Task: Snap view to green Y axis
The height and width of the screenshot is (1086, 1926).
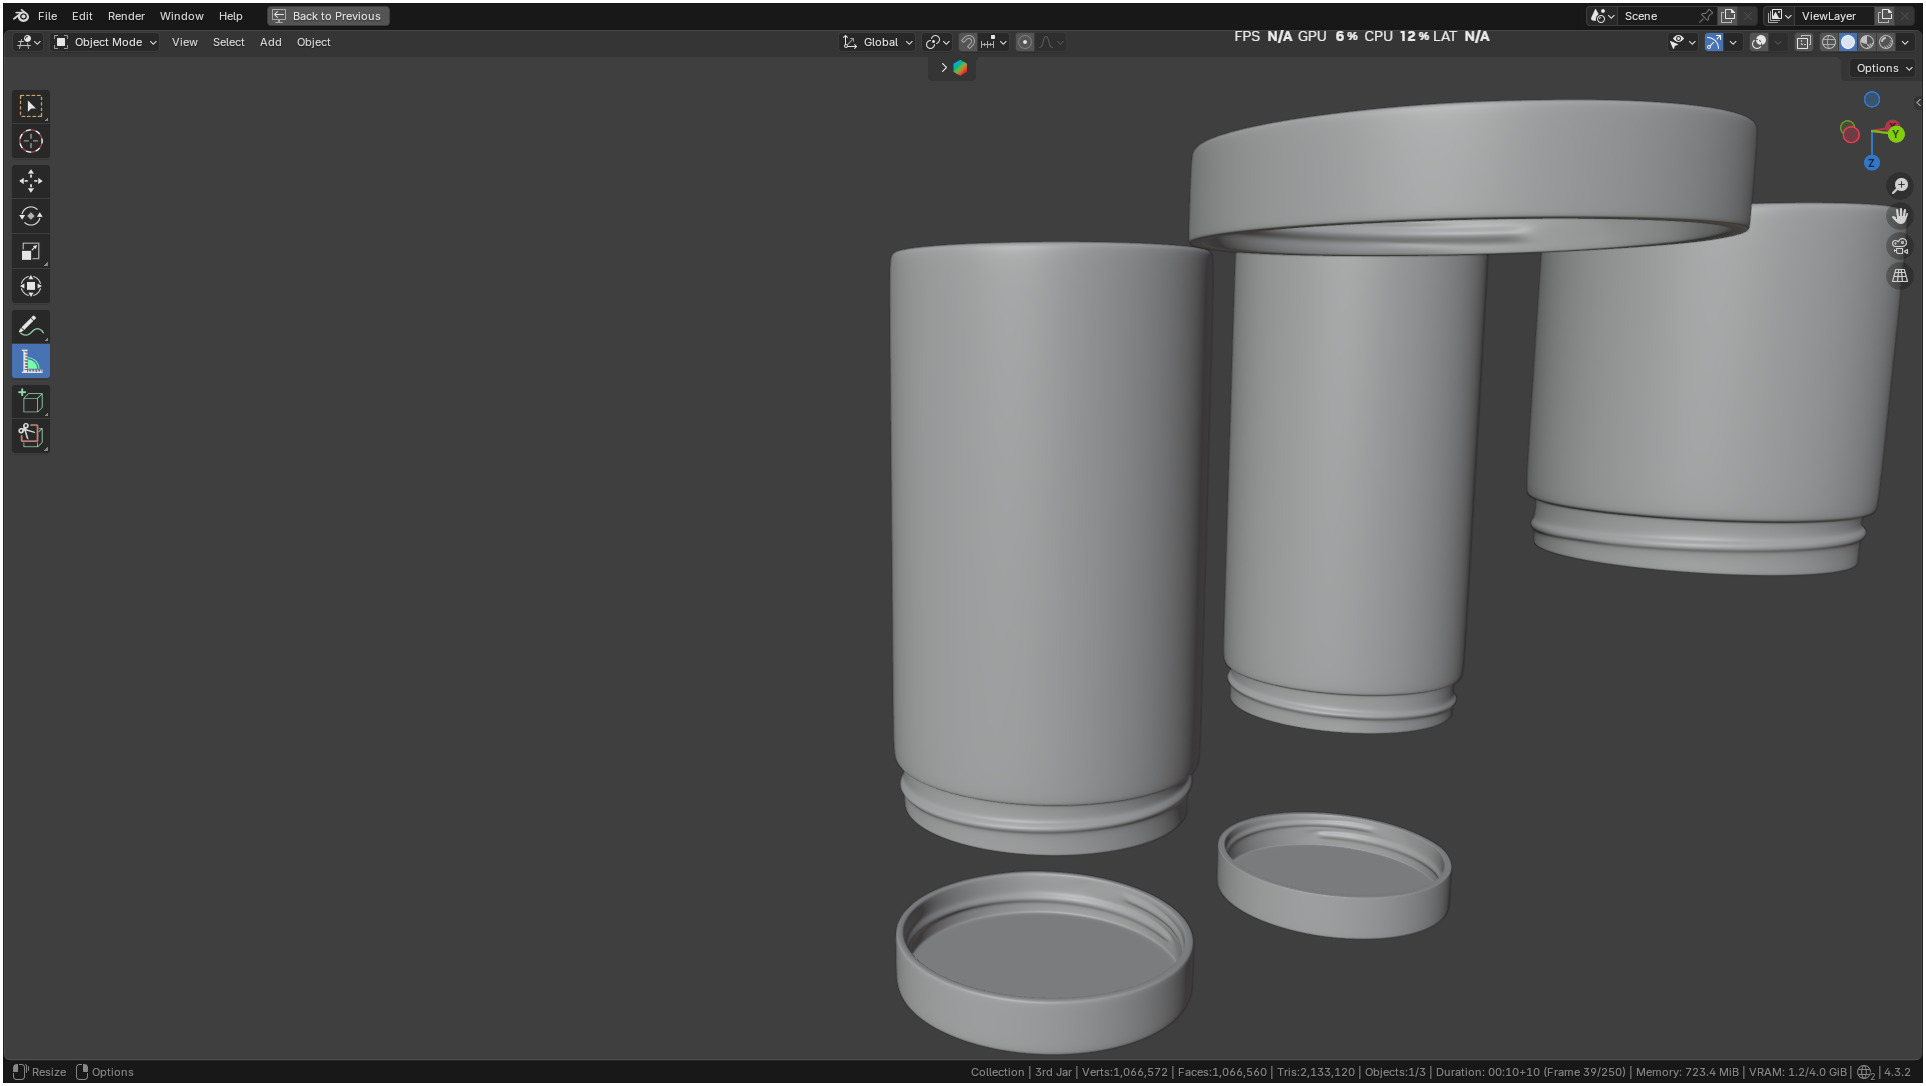Action: 1895,134
